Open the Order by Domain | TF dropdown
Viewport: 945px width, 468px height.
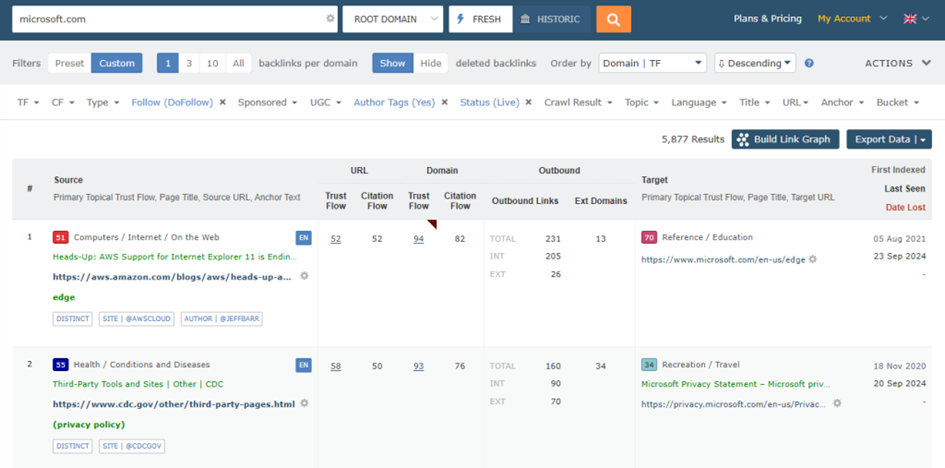(653, 63)
